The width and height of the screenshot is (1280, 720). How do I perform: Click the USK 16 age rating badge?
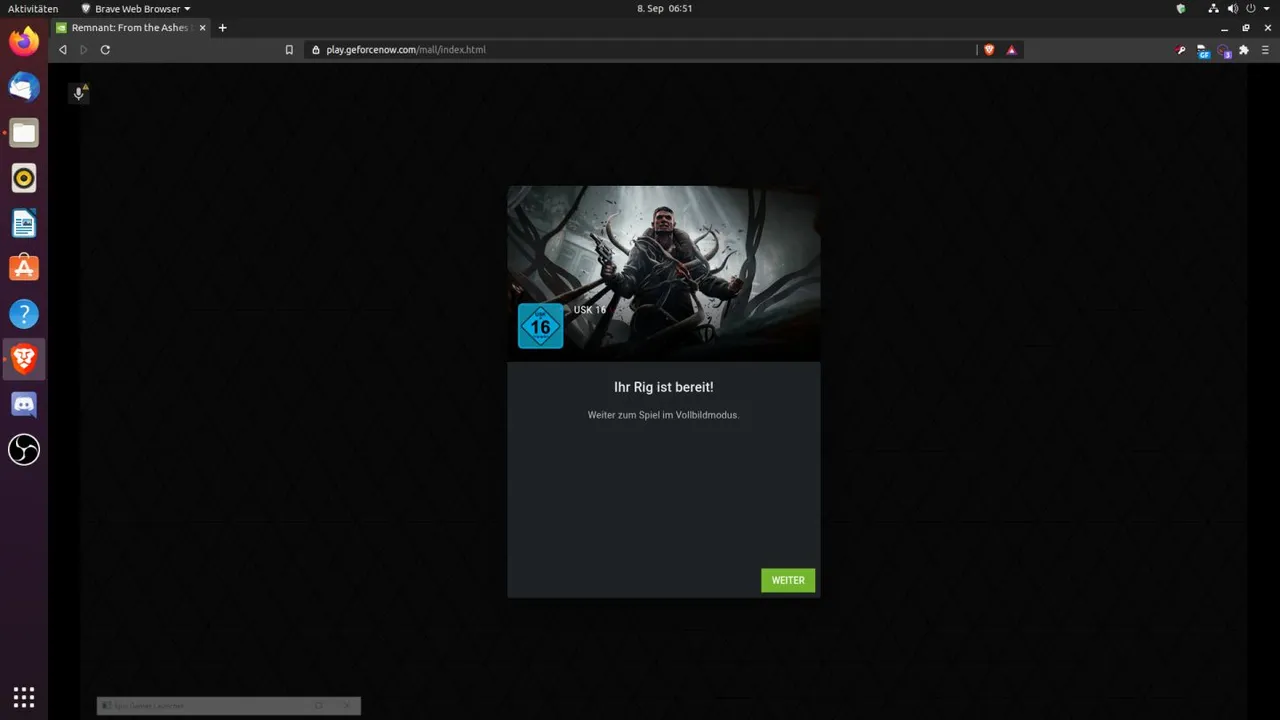540,326
